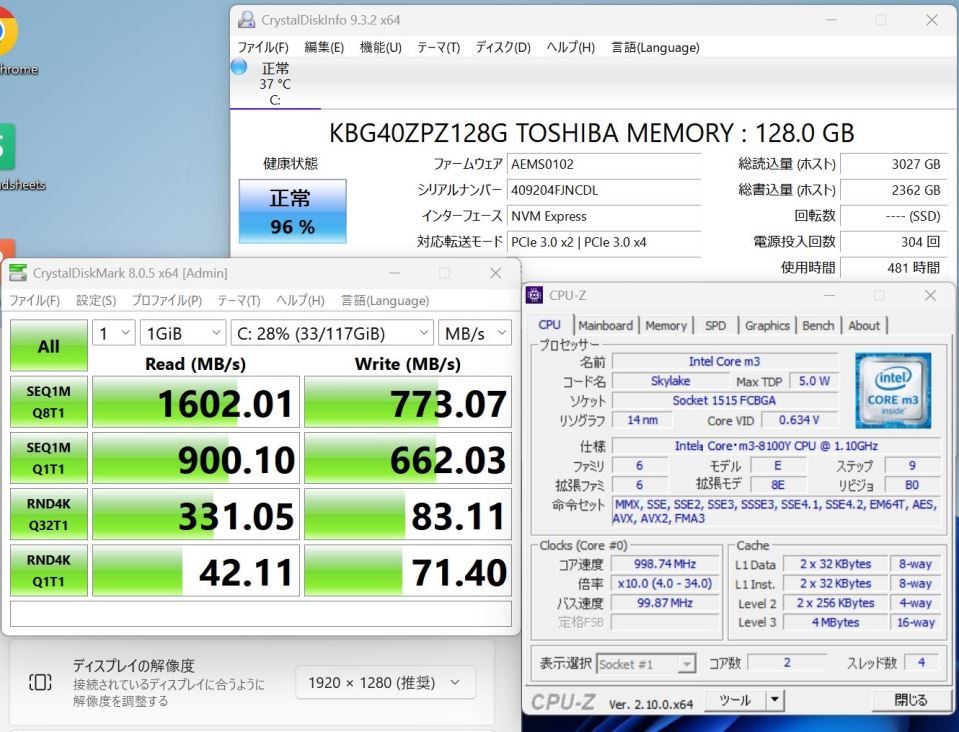Open the test count dropdown showing 1
Screen dimensions: 959x732
114,333
